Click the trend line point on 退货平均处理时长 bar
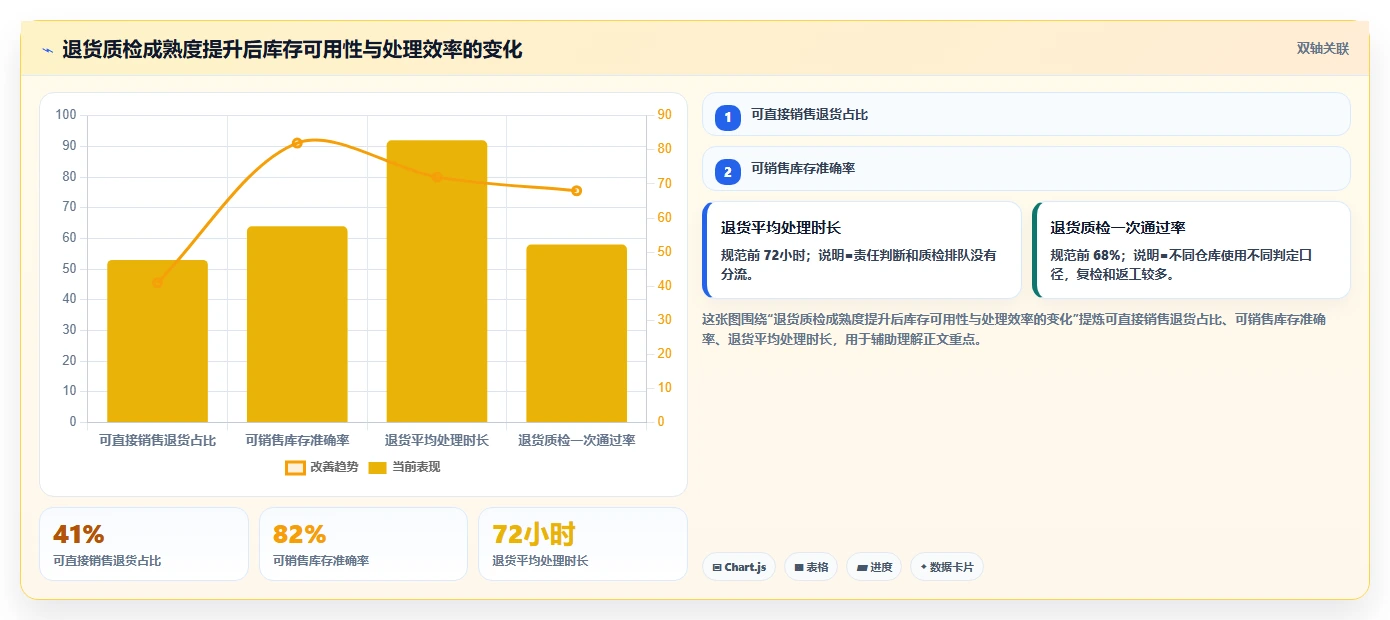1390x620 pixels. [437, 177]
